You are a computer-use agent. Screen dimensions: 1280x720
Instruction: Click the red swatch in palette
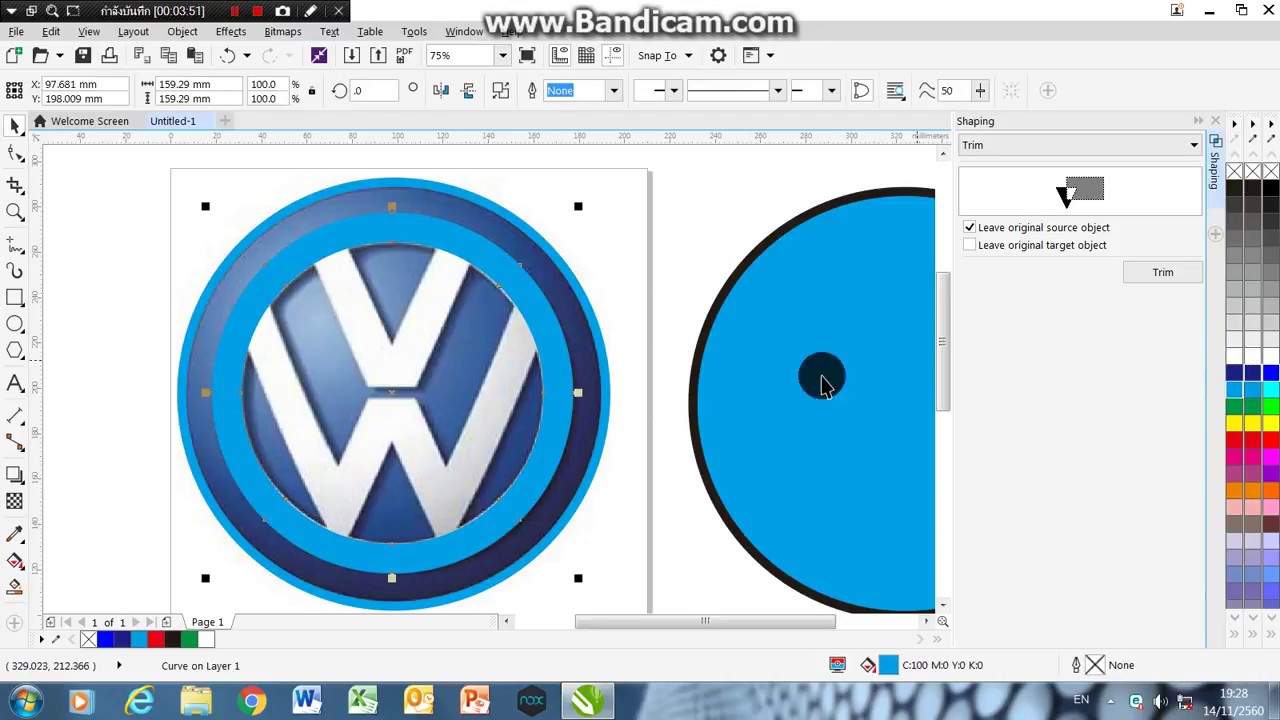pyautogui.click(x=1234, y=441)
